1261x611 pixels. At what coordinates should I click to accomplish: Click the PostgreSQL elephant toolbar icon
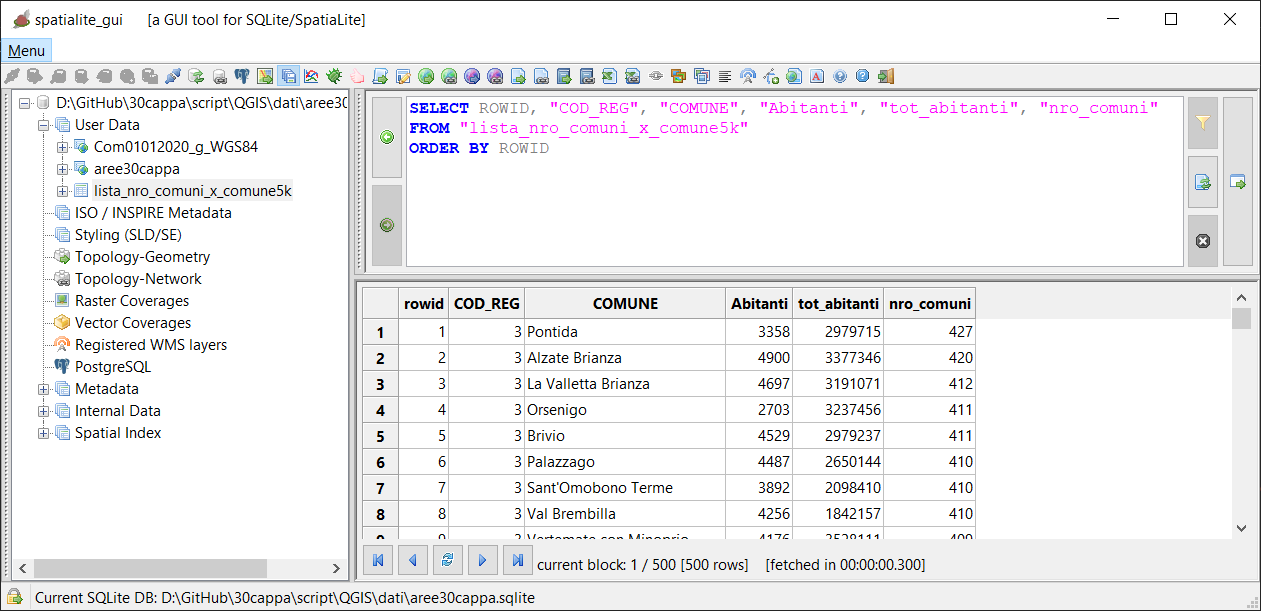coord(242,75)
